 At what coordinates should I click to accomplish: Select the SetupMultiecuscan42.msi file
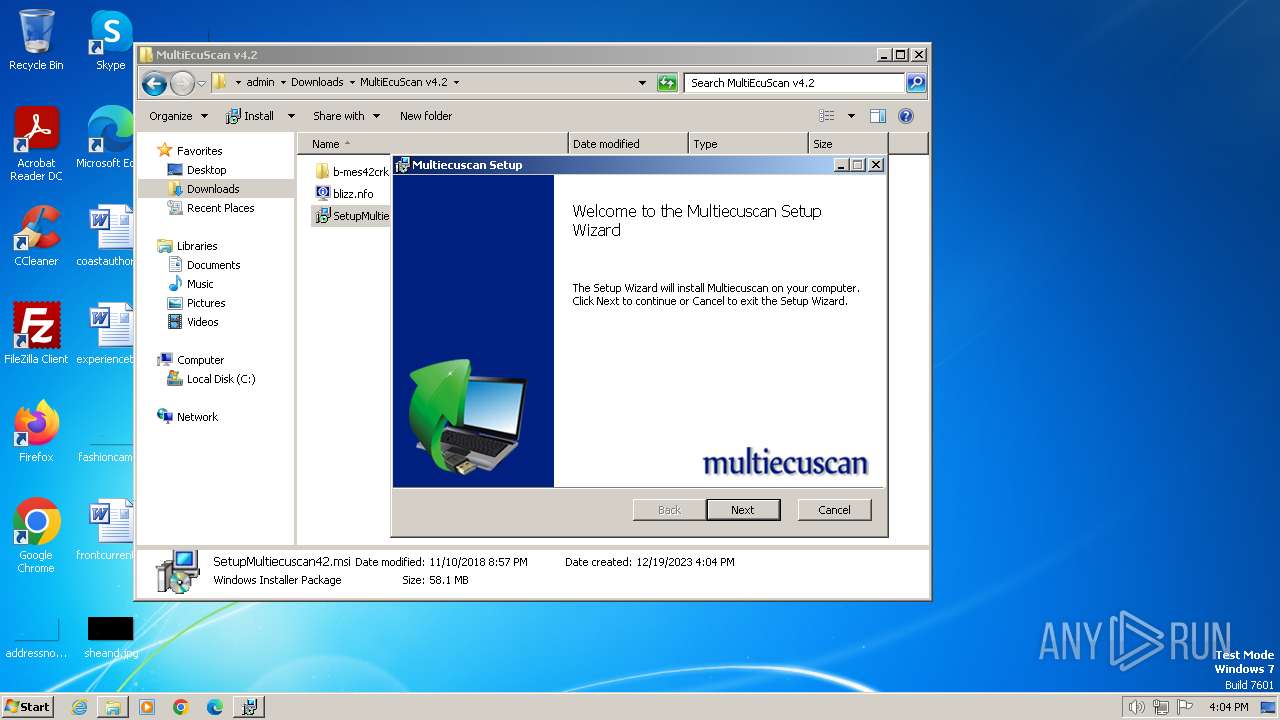(x=351, y=215)
